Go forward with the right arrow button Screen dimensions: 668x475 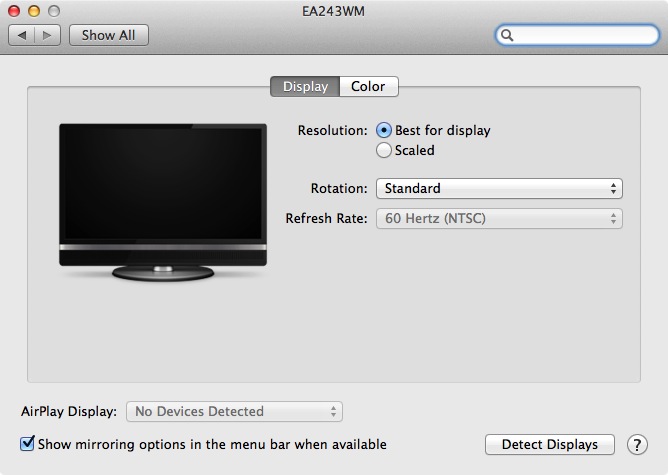tap(47, 35)
